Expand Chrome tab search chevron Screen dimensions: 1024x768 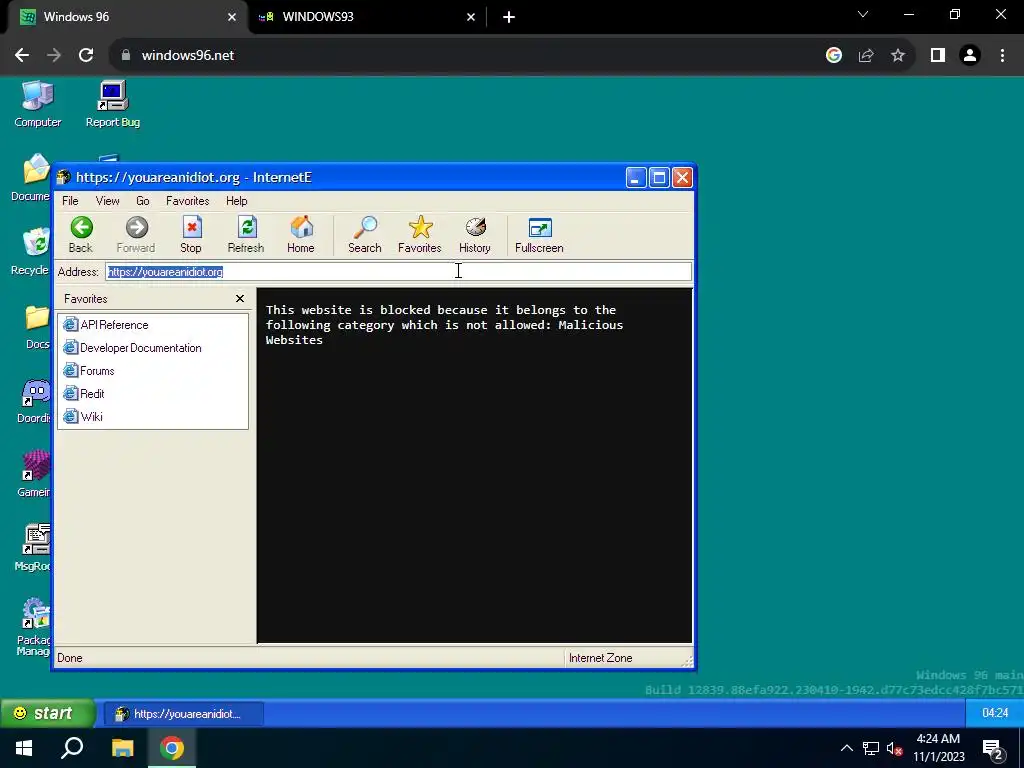coord(863,14)
